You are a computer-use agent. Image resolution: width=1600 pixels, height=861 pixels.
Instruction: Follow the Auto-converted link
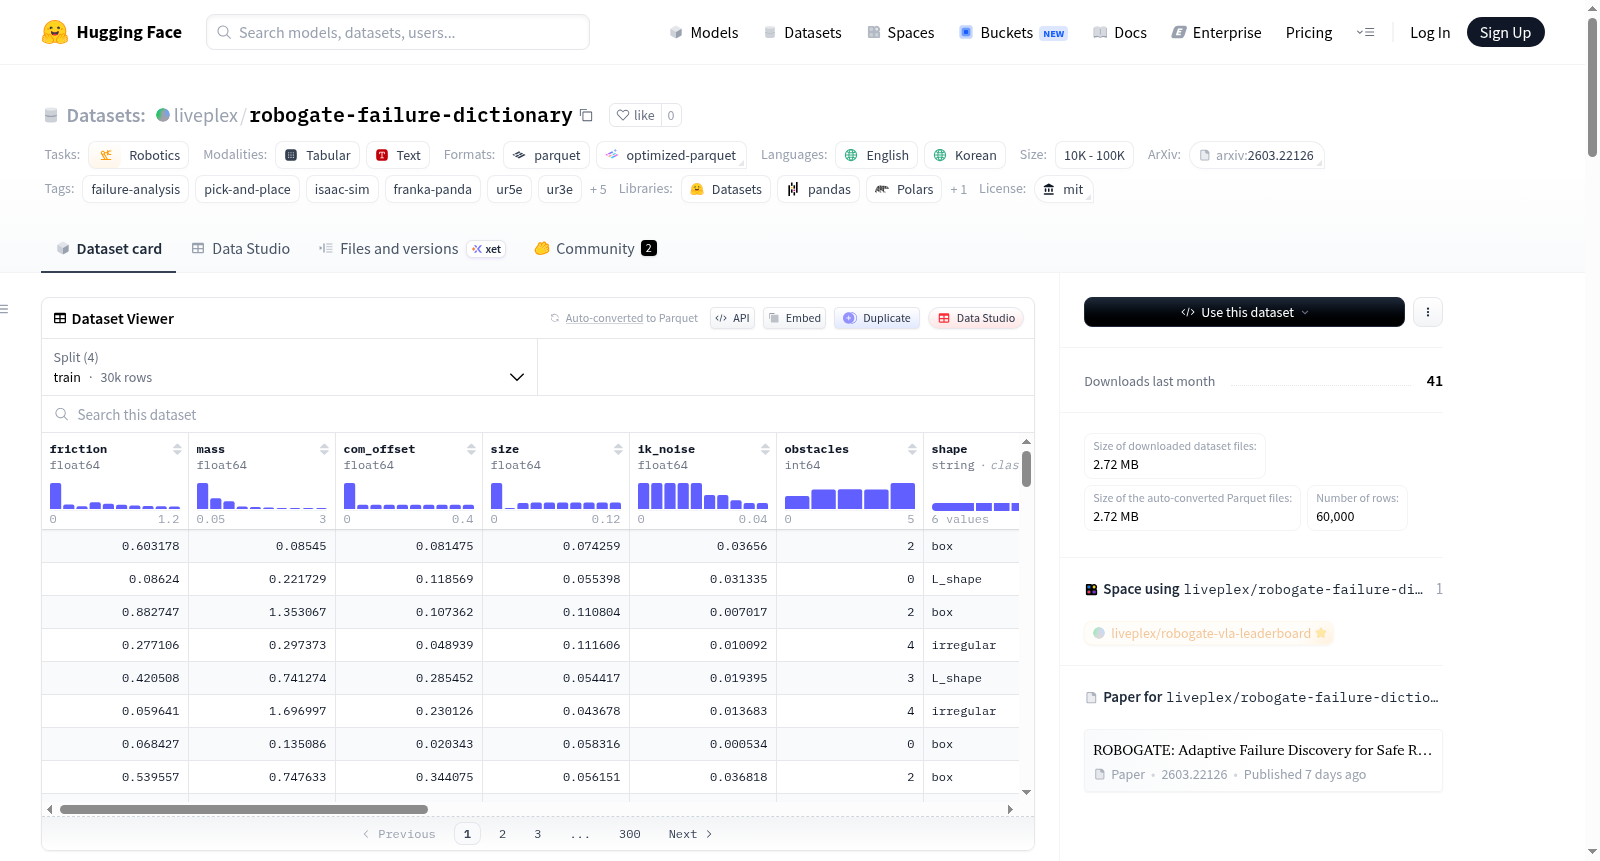tap(604, 318)
